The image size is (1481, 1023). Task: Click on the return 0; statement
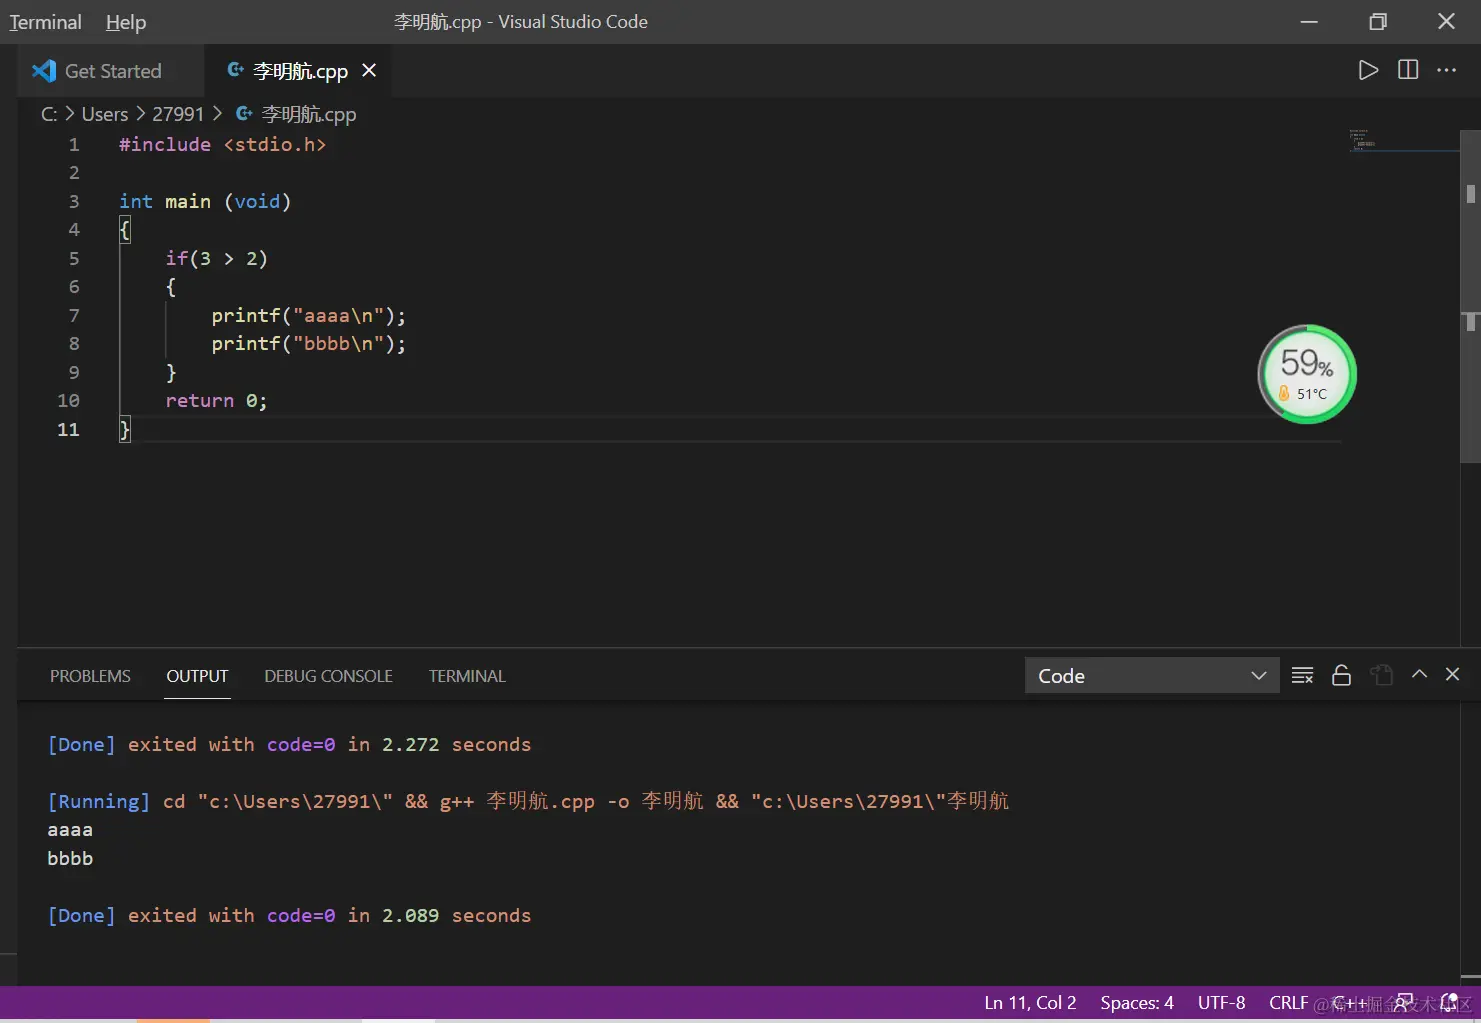[216, 400]
